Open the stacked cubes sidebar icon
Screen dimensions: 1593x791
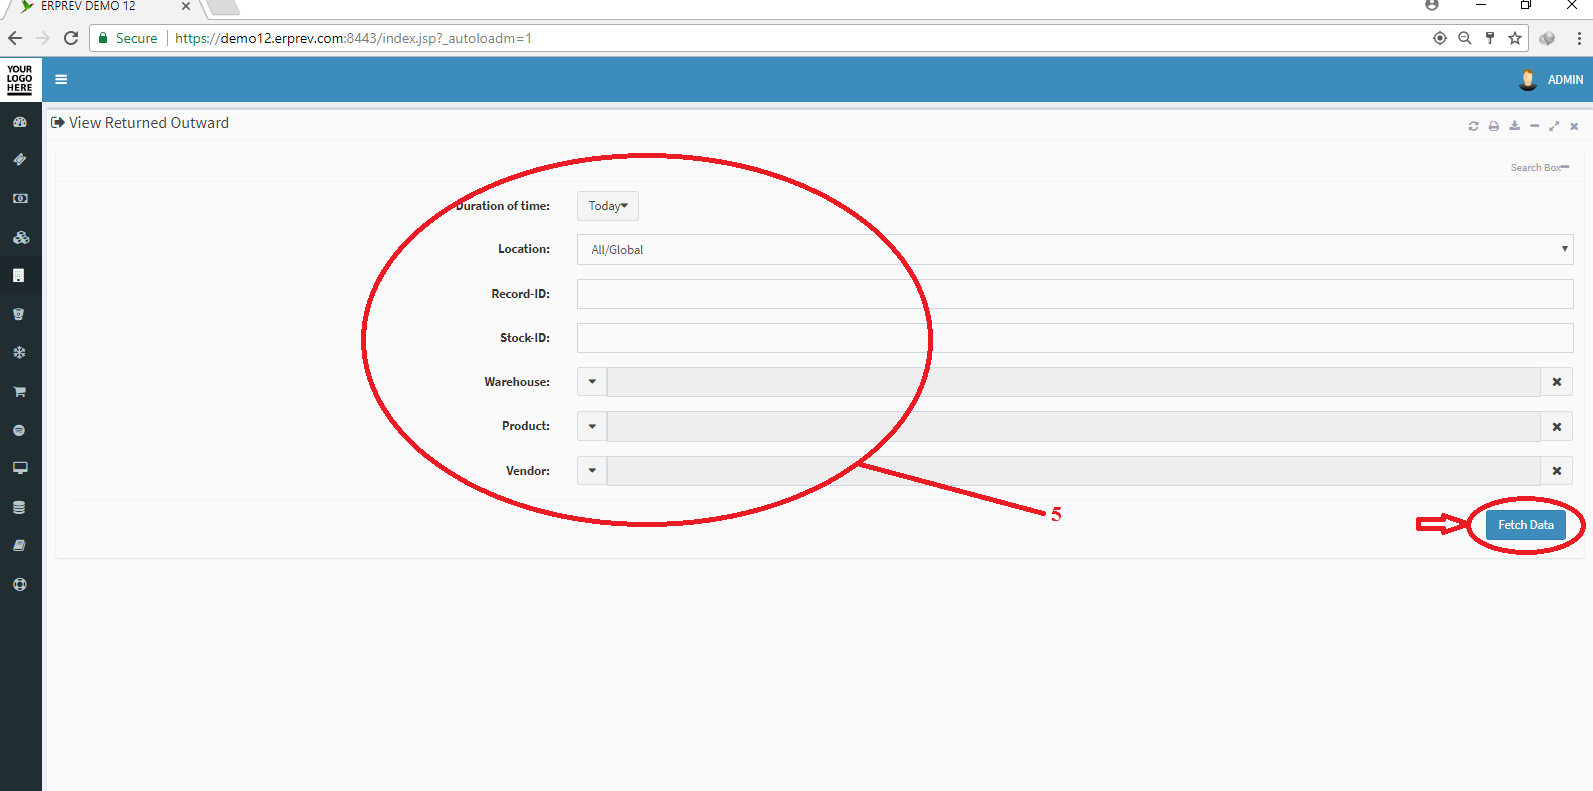20,238
